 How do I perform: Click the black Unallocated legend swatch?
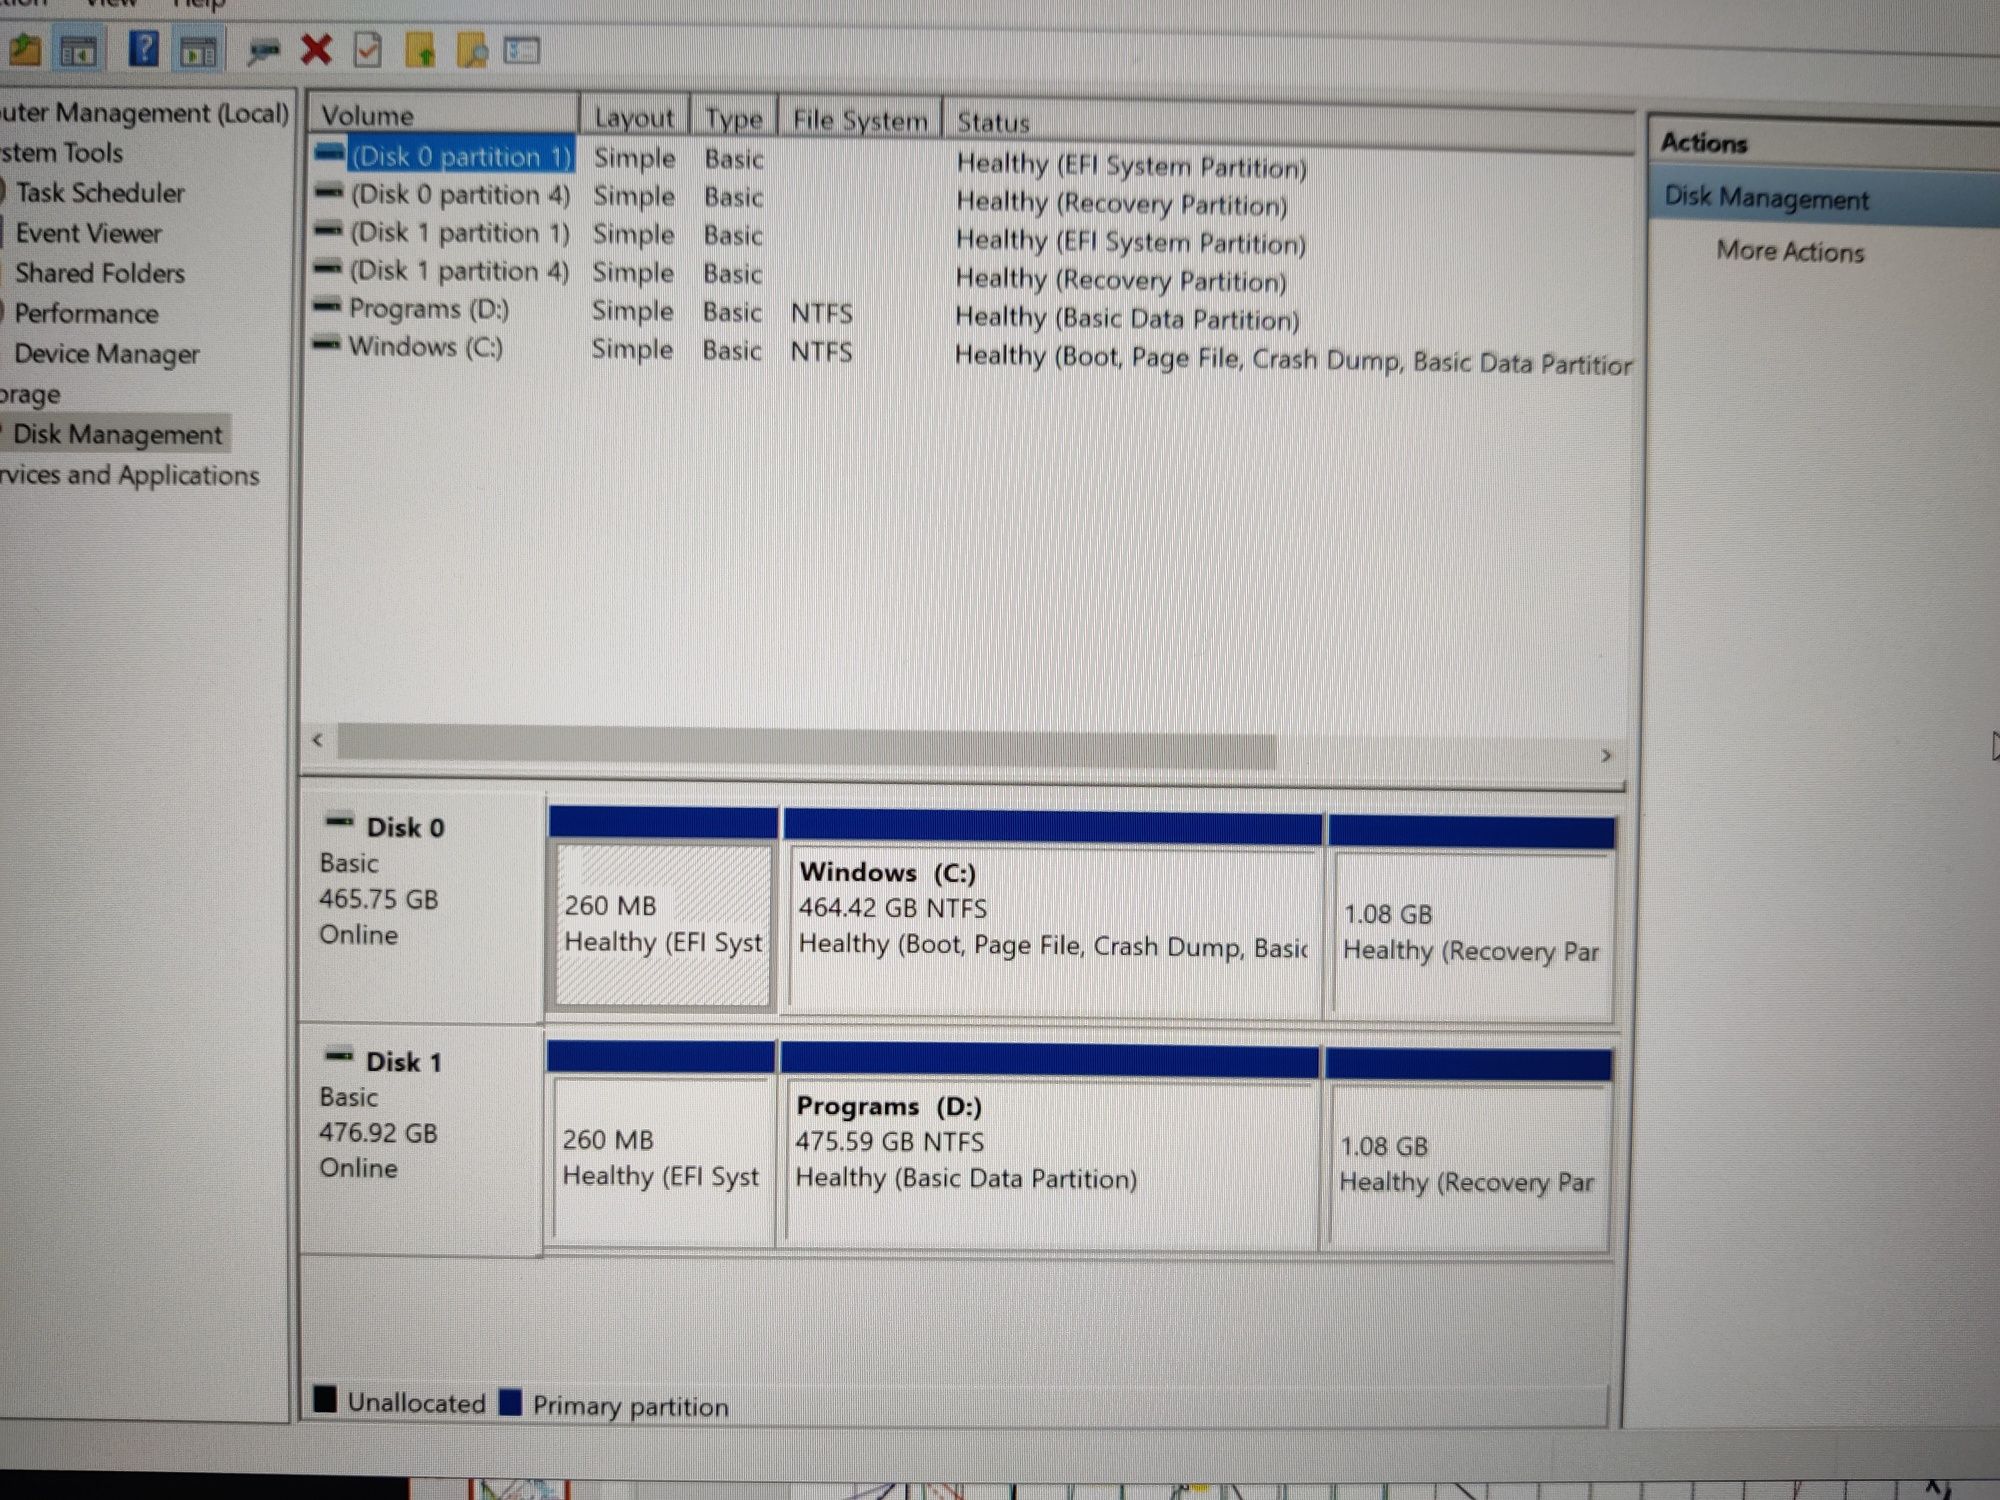click(x=324, y=1398)
